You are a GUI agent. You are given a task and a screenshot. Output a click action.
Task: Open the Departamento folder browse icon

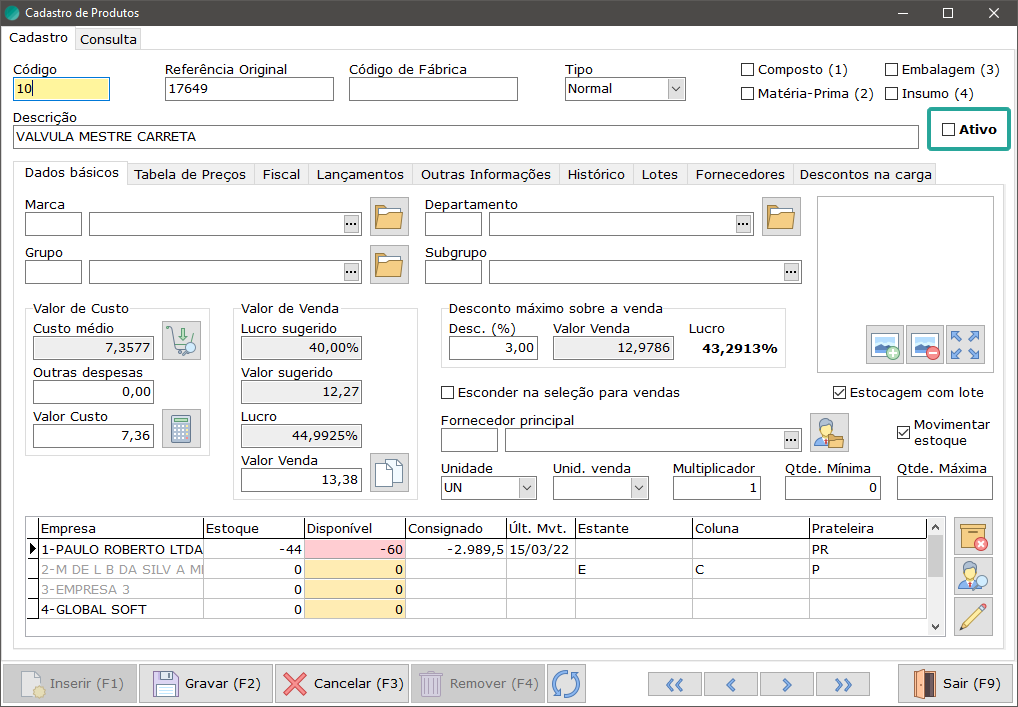781,216
